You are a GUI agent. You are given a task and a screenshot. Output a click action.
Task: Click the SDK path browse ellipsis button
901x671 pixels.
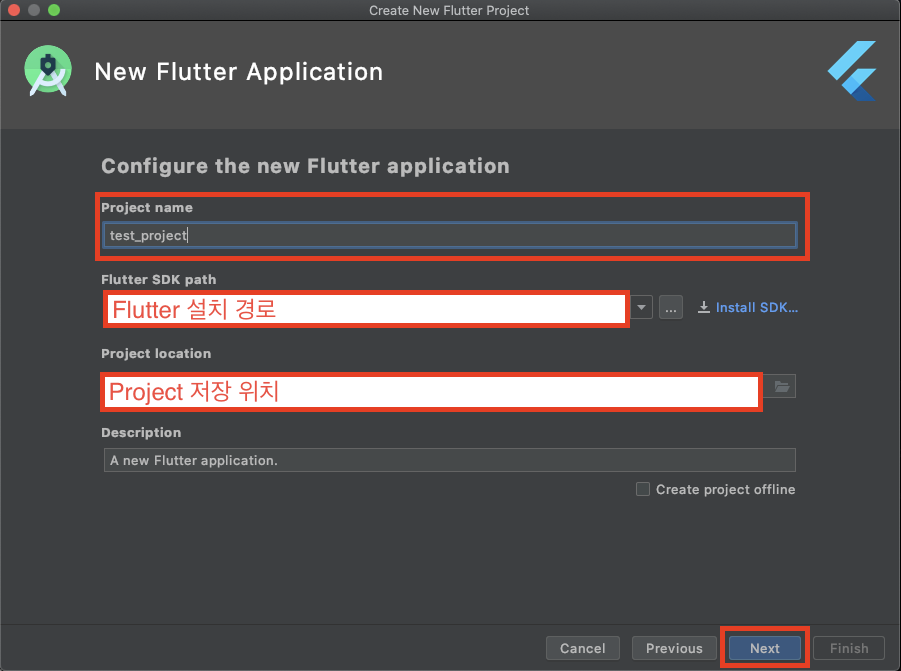671,307
